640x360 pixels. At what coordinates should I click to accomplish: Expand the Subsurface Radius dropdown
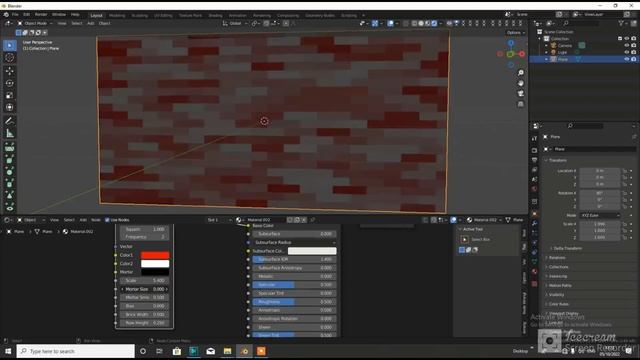(x=294, y=242)
